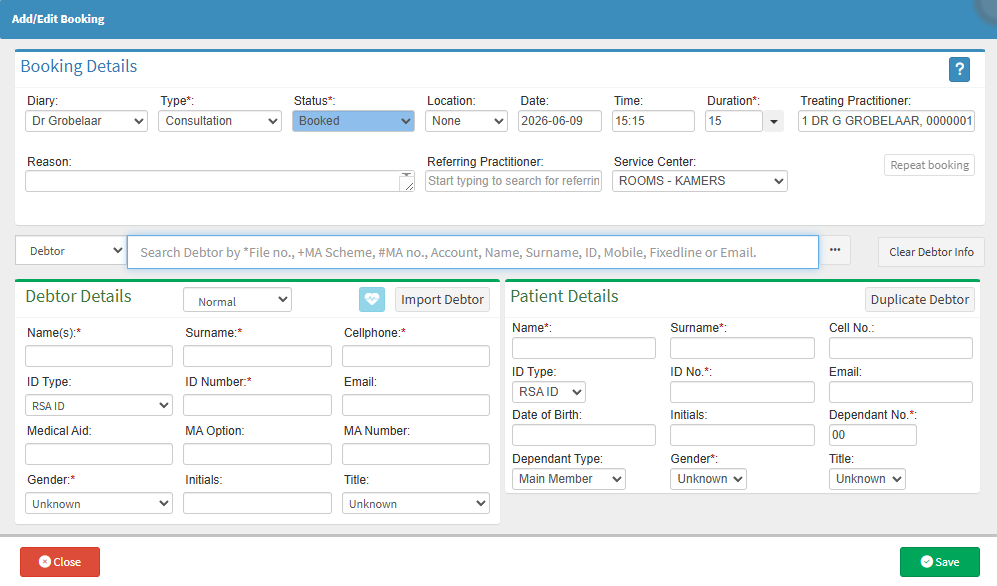Click the red Close button
The image size is (997, 586).
[60, 562]
